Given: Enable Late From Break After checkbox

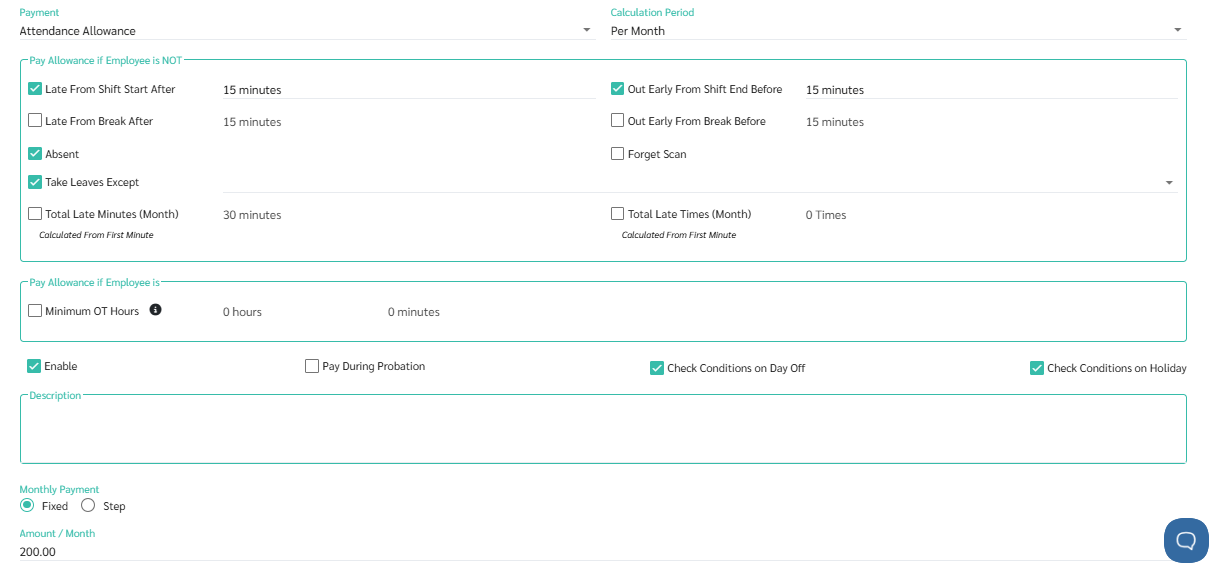Looking at the screenshot, I should [35, 121].
